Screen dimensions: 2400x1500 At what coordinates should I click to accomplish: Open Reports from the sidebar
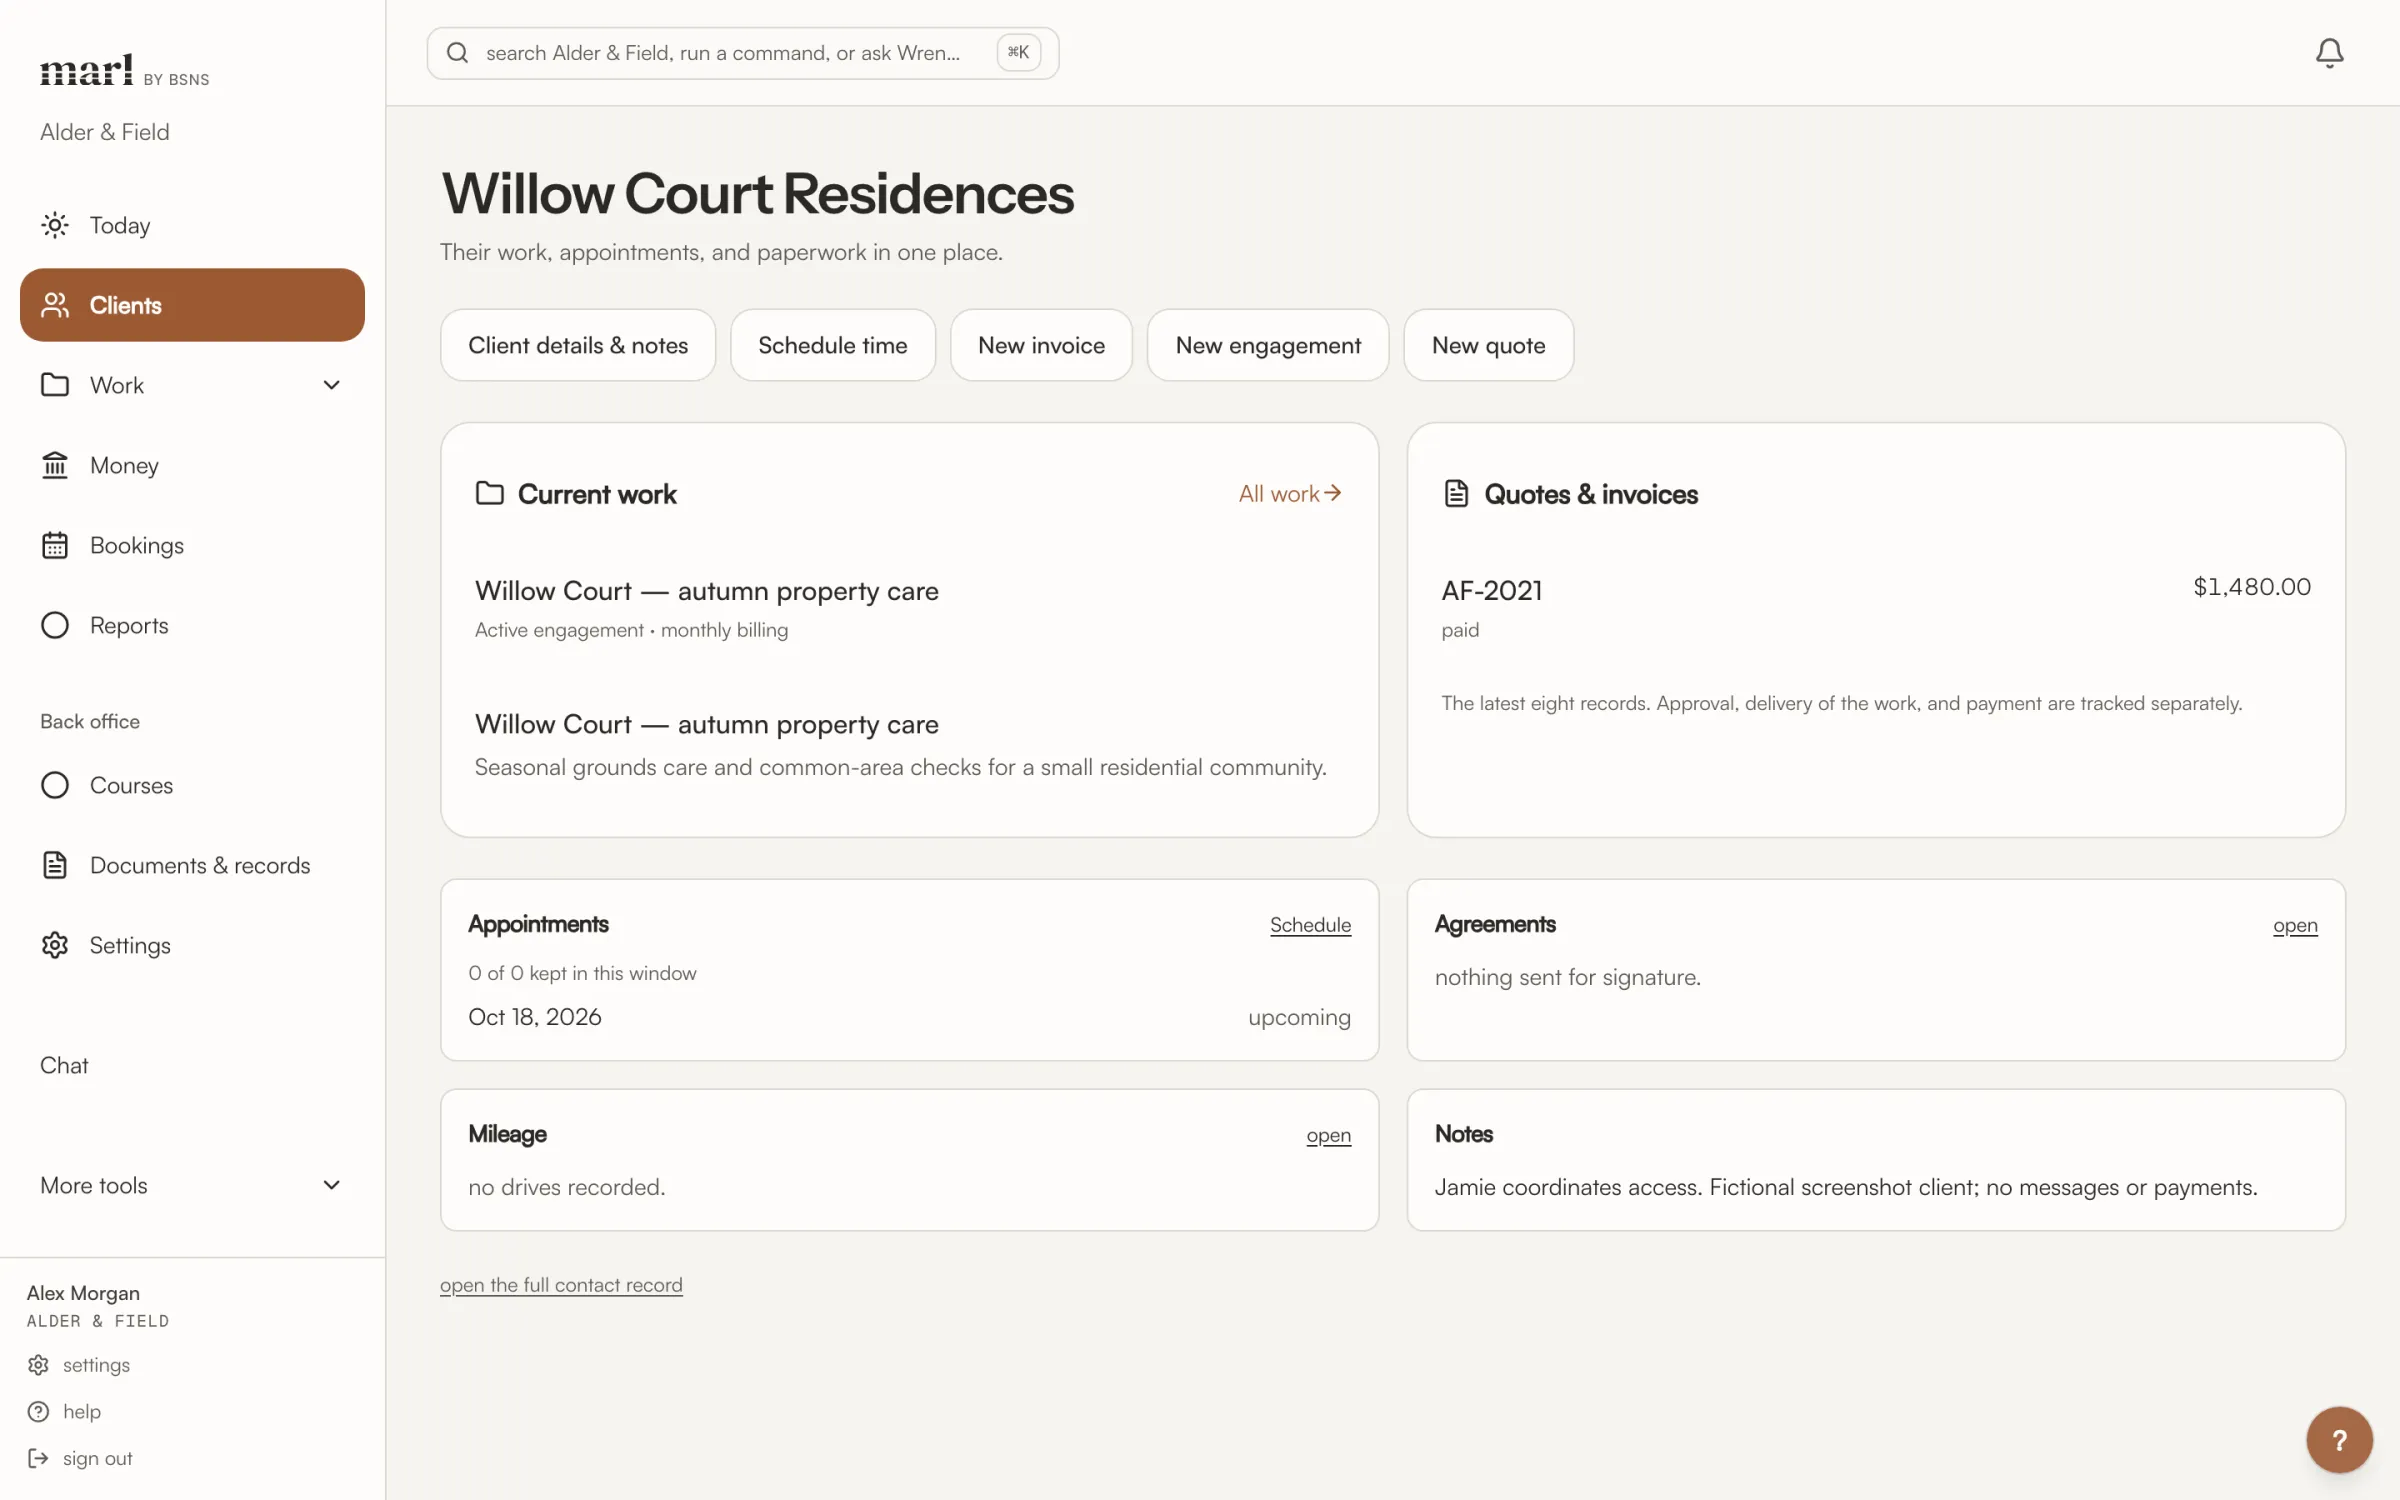tap(192, 625)
